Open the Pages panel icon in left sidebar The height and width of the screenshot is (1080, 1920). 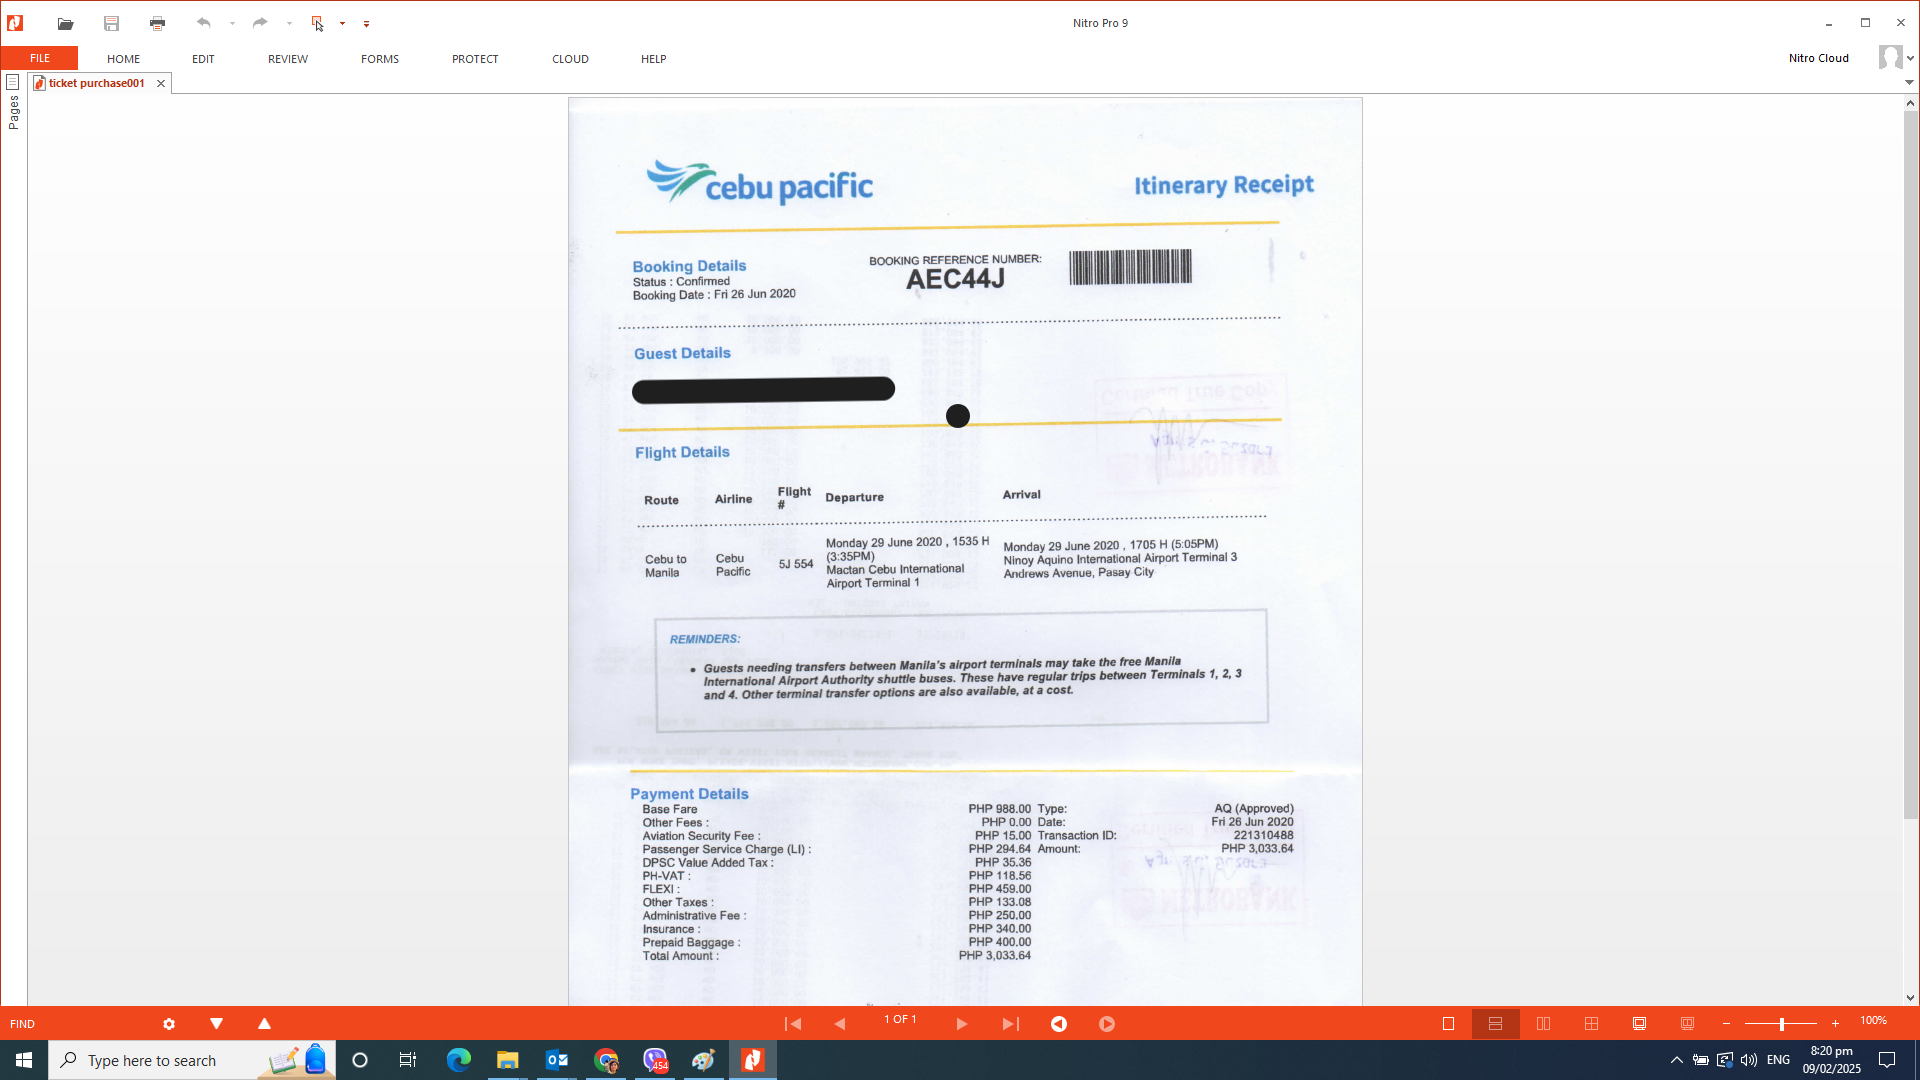13,82
